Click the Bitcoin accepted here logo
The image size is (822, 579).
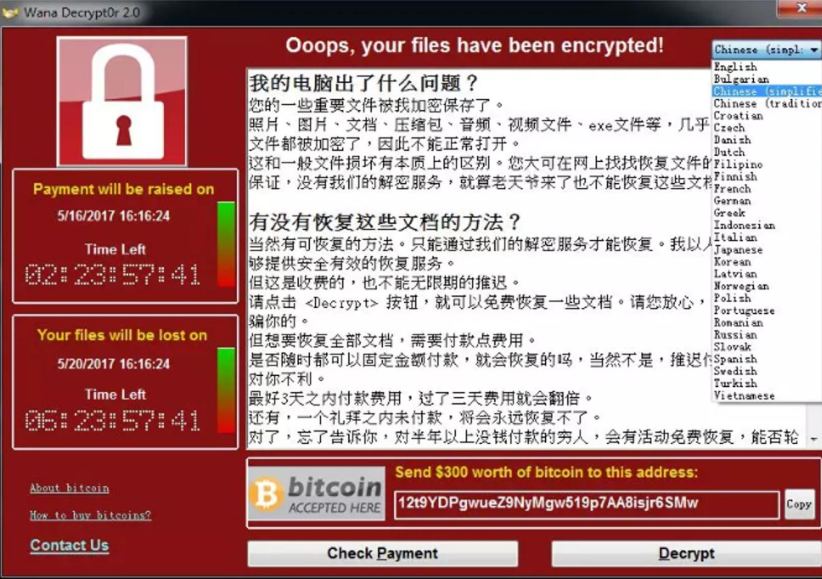pos(317,493)
